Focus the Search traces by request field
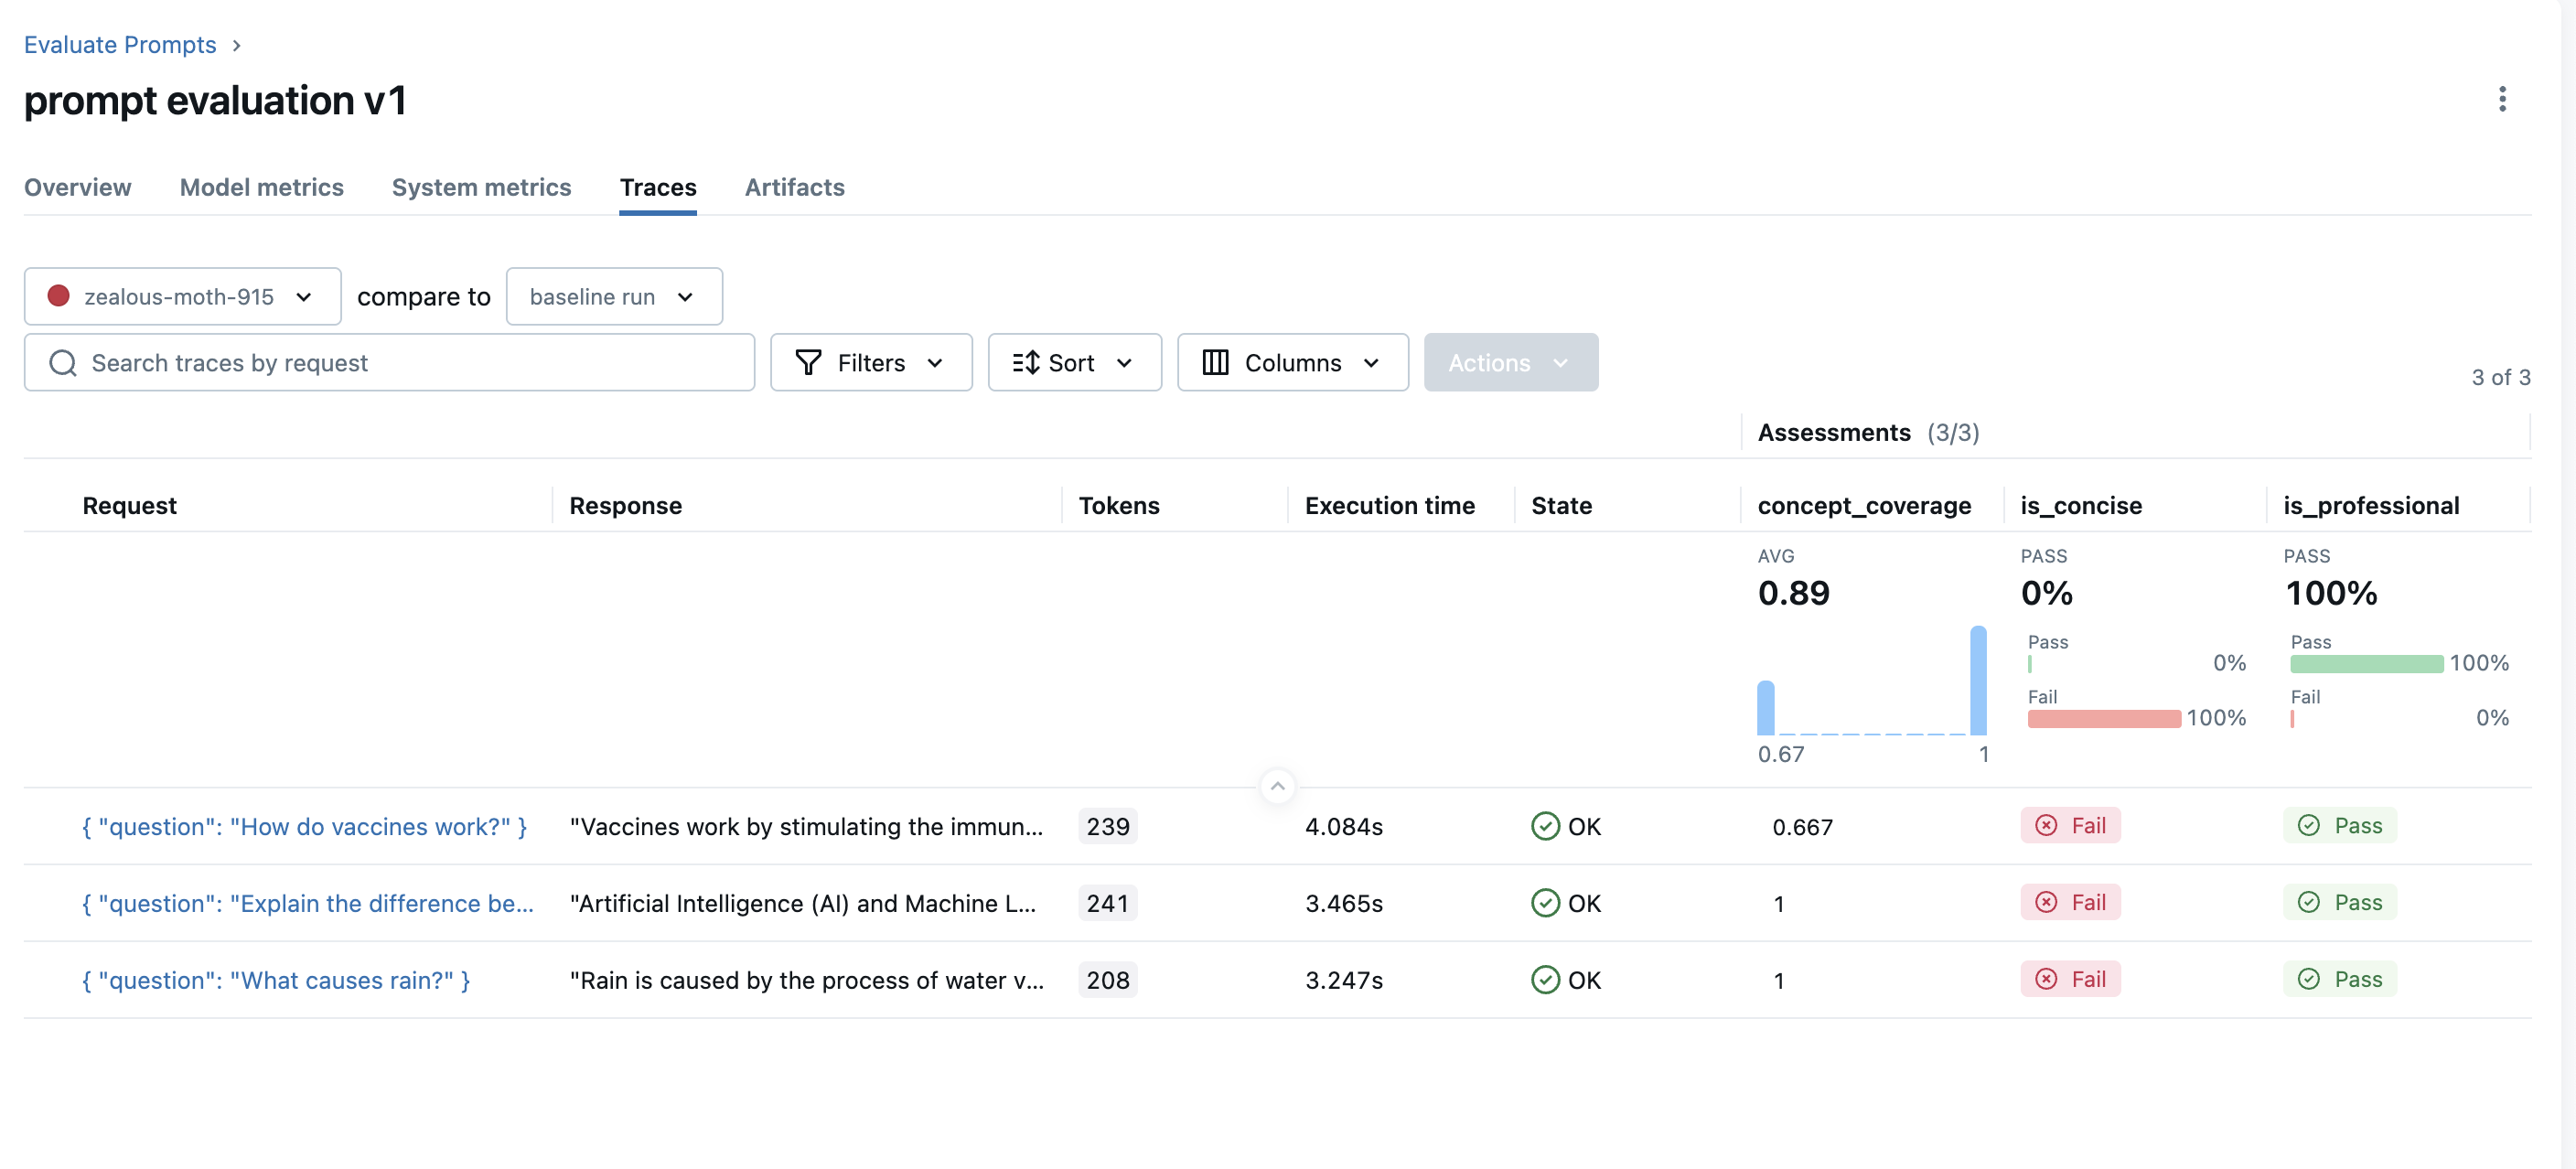Image resolution: width=2576 pixels, height=1169 pixels. [x=400, y=363]
